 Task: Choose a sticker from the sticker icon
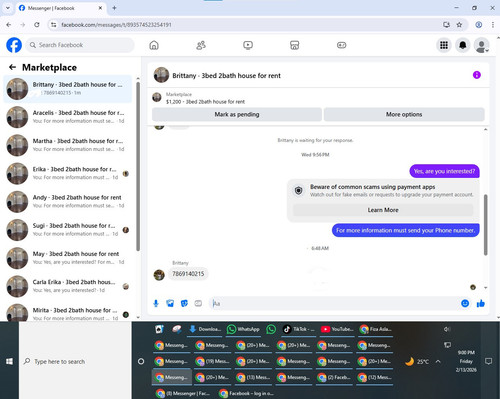pos(184,303)
